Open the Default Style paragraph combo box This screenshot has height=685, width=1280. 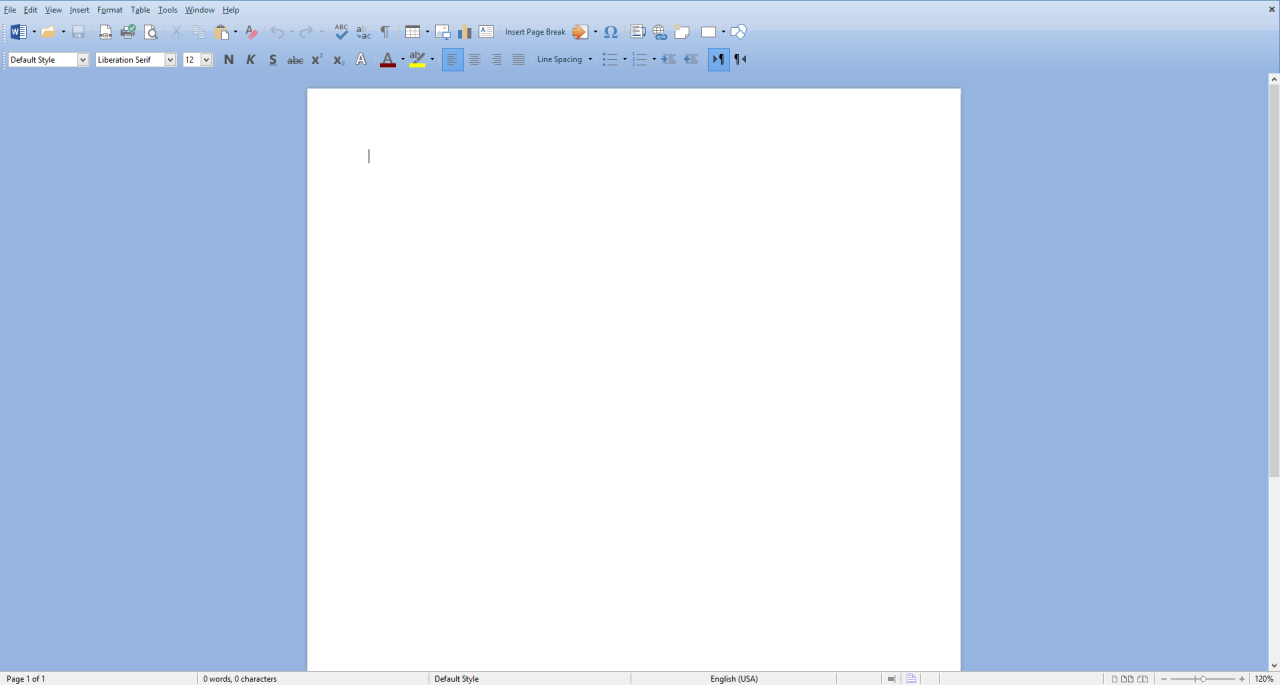tap(48, 60)
